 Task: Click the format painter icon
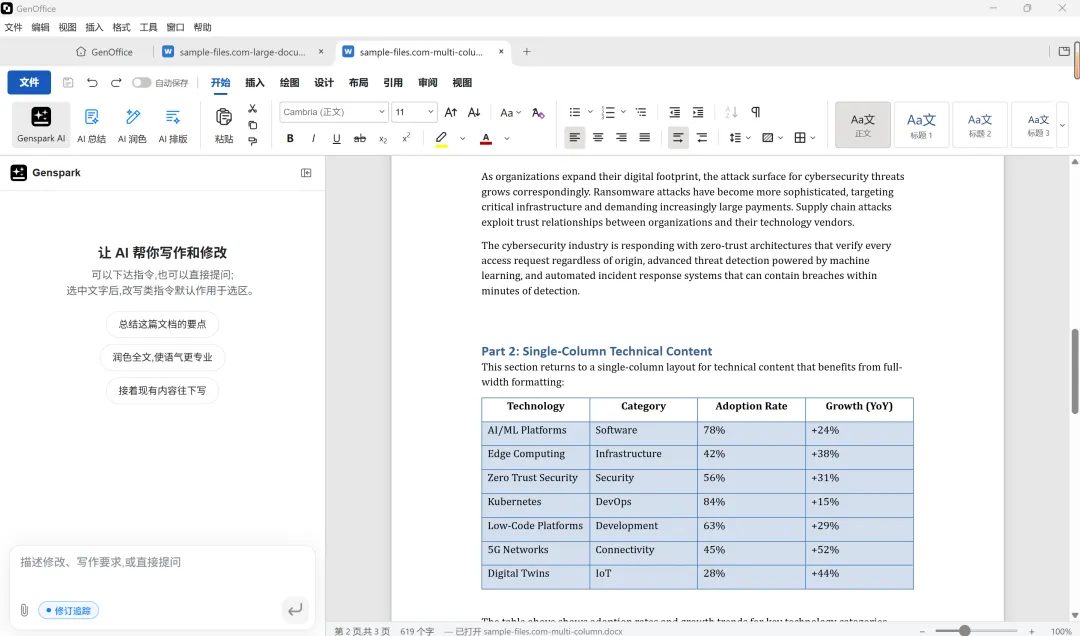pyautogui.click(x=253, y=141)
